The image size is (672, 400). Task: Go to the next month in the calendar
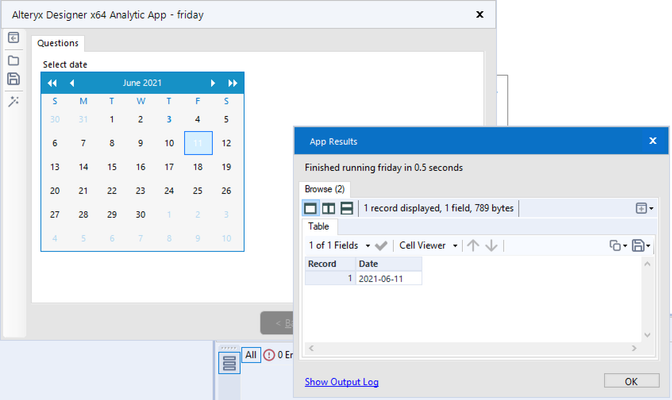click(213, 83)
